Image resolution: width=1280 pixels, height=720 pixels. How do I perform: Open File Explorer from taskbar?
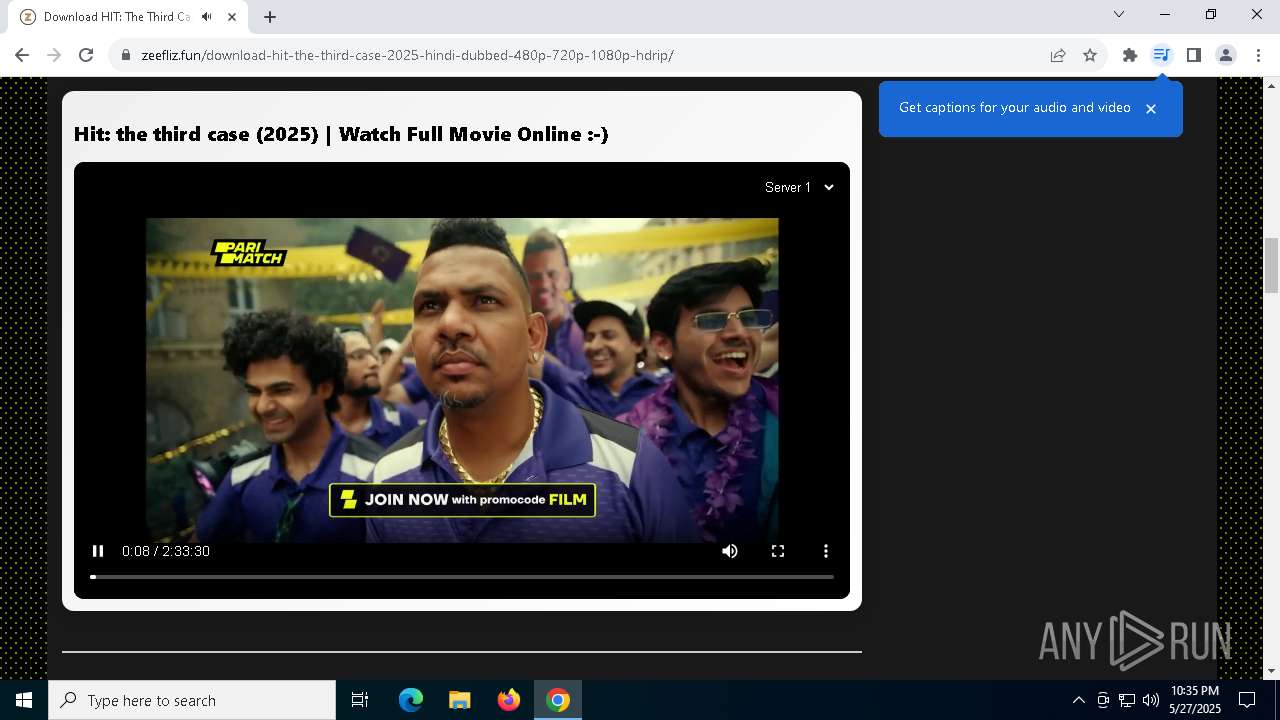coord(459,700)
